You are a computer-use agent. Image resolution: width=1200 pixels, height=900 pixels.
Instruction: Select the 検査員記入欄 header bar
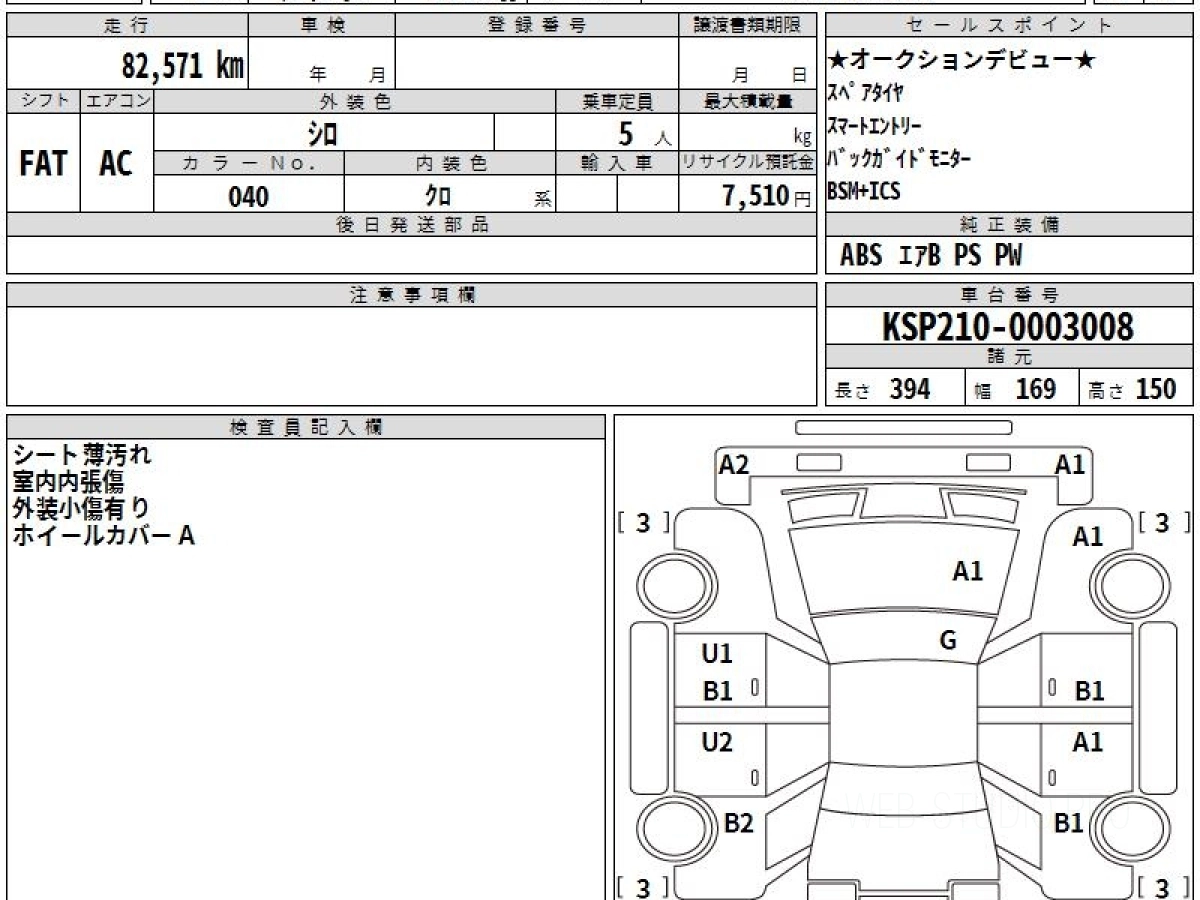(x=306, y=426)
